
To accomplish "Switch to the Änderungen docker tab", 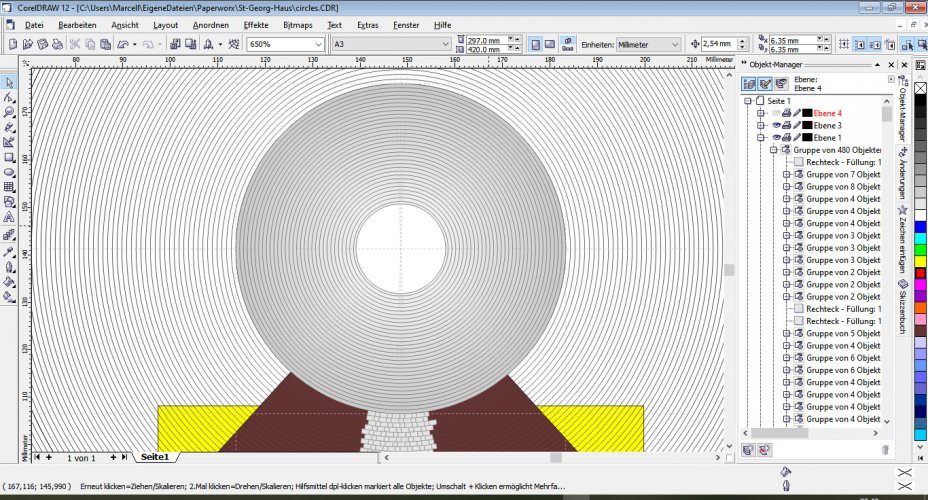I will pos(903,173).
